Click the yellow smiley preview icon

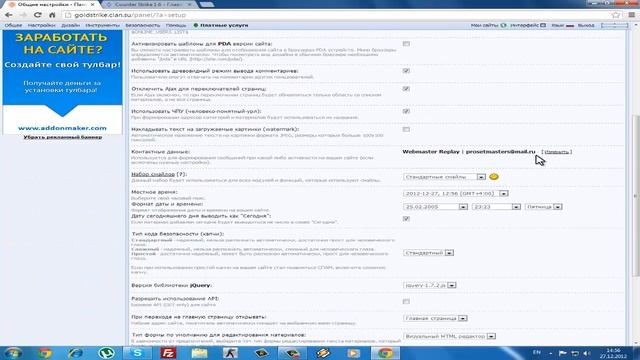pos(494,177)
